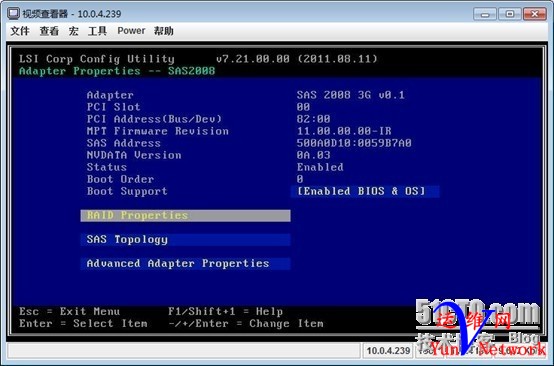The image size is (554, 366).
Task: Click the F1/Shift+1 = Help hint
Action: point(225,312)
